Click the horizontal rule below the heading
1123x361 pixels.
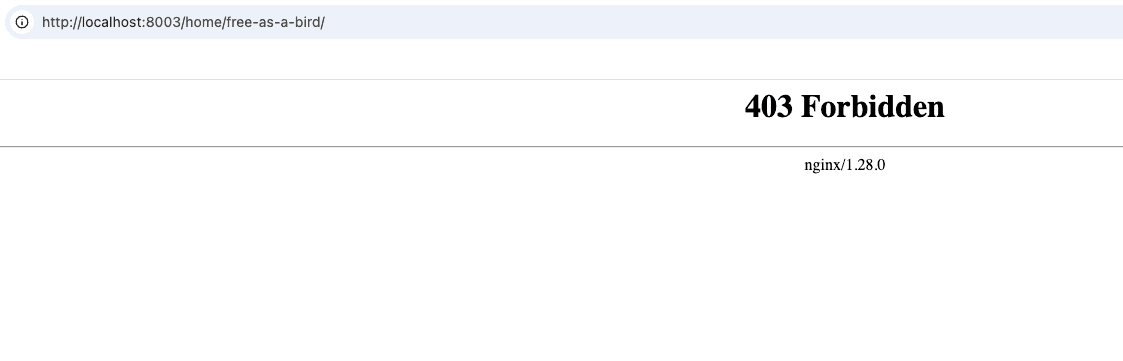(562, 146)
